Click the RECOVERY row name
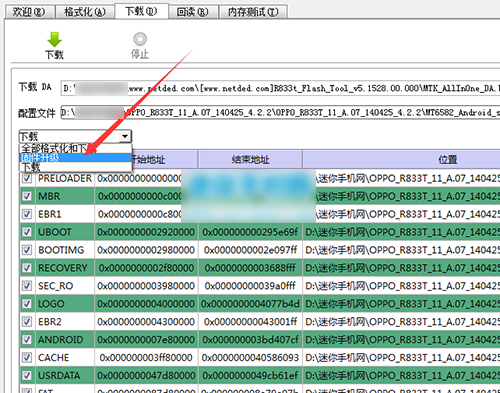Image resolution: width=500 pixels, height=393 pixels. (x=63, y=268)
